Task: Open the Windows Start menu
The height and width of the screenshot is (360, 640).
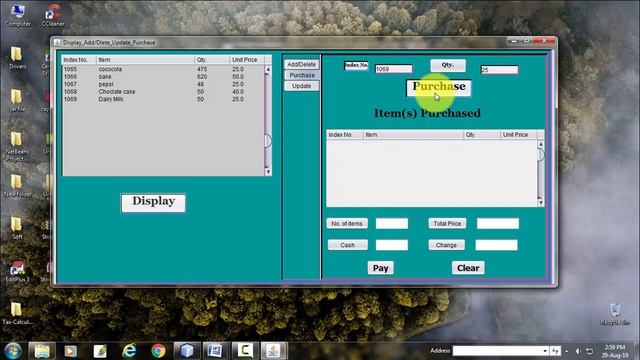Action: [x=13, y=351]
